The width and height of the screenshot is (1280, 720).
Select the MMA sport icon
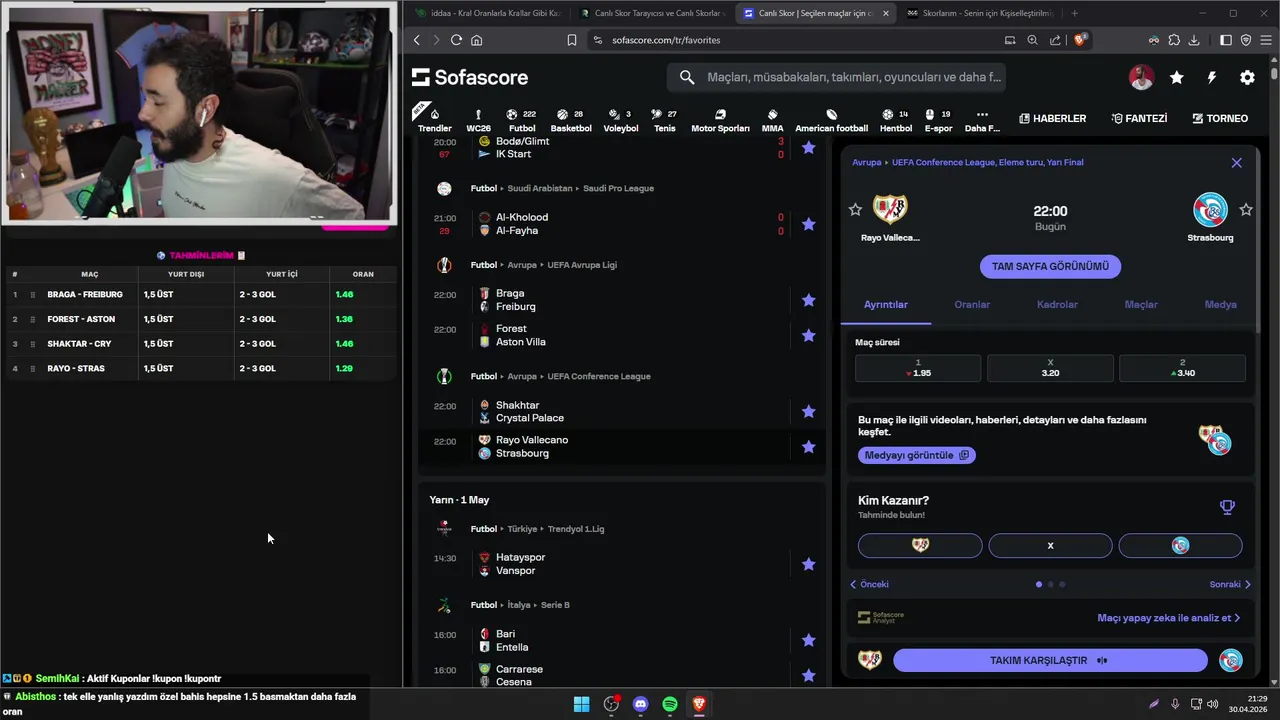[x=772, y=118]
